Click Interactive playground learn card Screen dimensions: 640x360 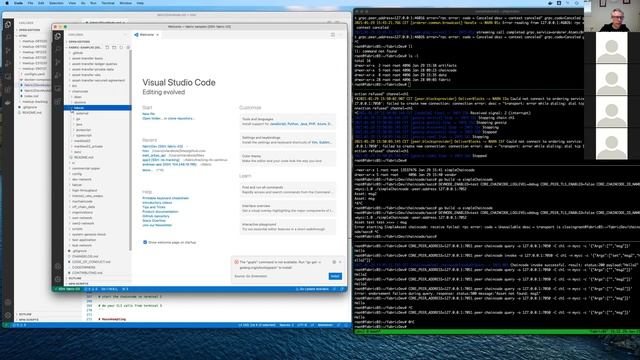(287, 227)
